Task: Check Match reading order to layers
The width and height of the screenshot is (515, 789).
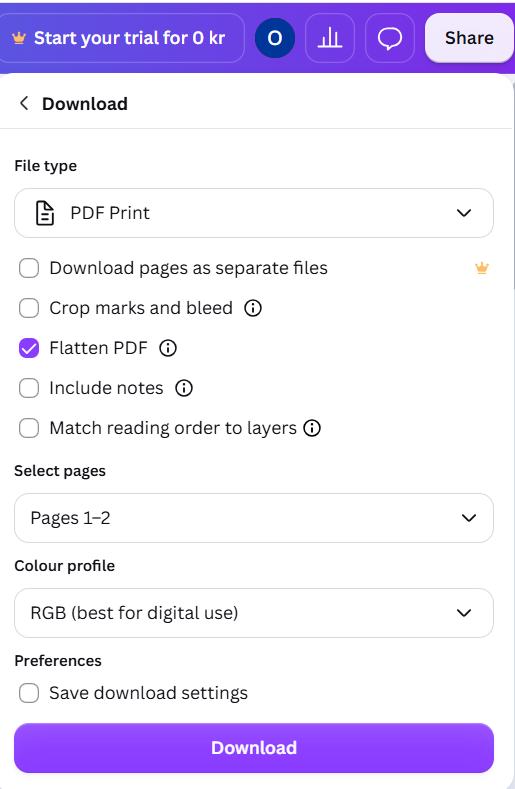Action: click(29, 428)
